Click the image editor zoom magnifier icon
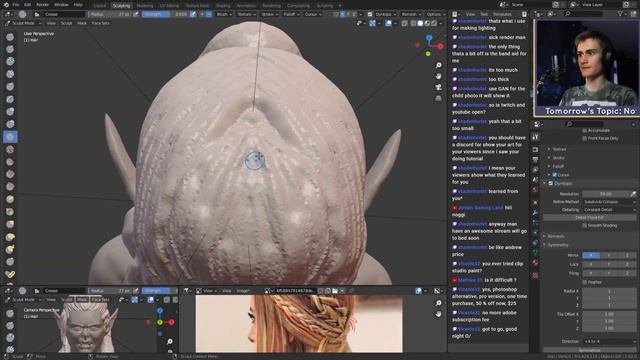The width and height of the screenshot is (640, 360). pos(438,303)
